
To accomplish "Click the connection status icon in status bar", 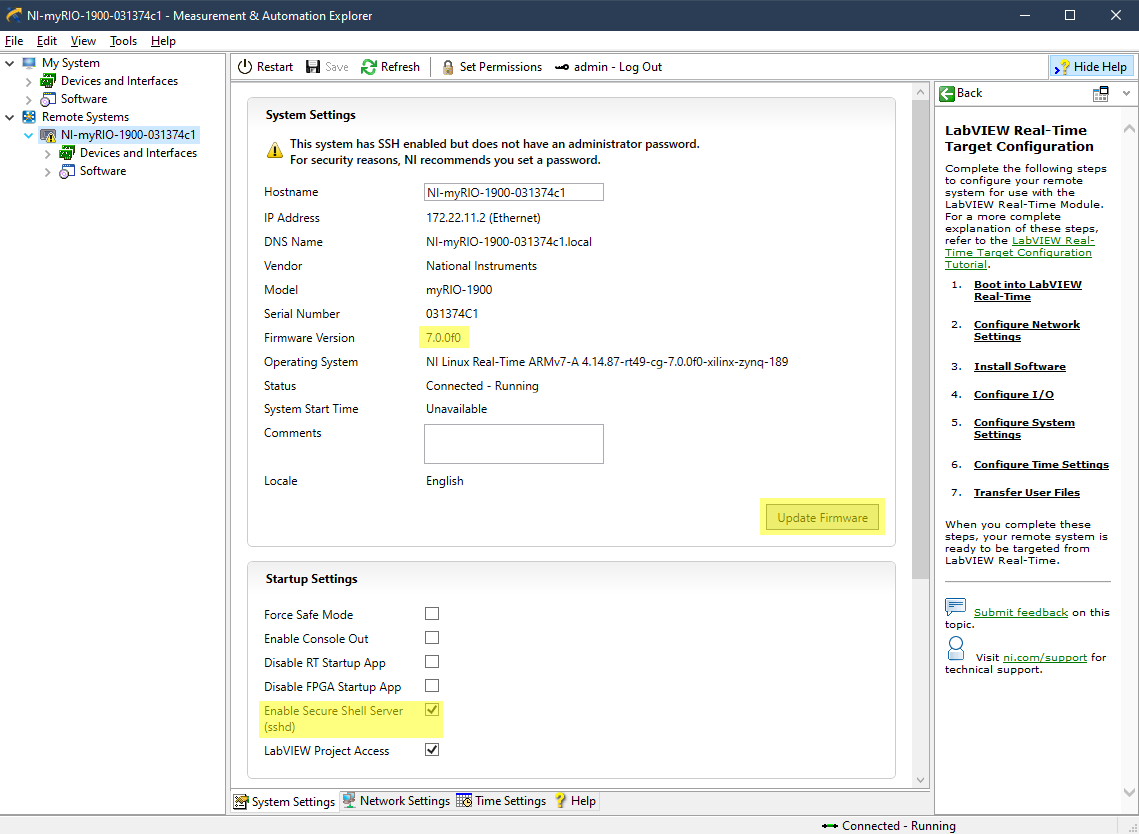I will tap(830, 826).
